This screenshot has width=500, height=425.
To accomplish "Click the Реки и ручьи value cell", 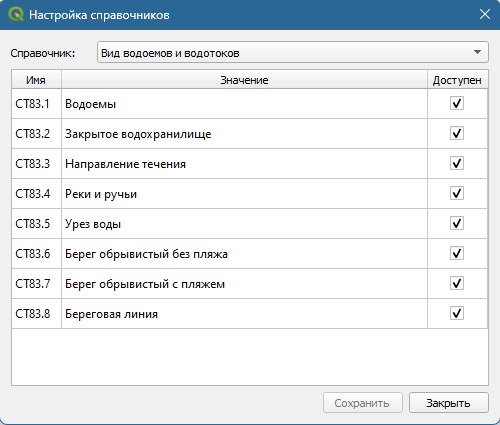I will (x=244, y=194).
